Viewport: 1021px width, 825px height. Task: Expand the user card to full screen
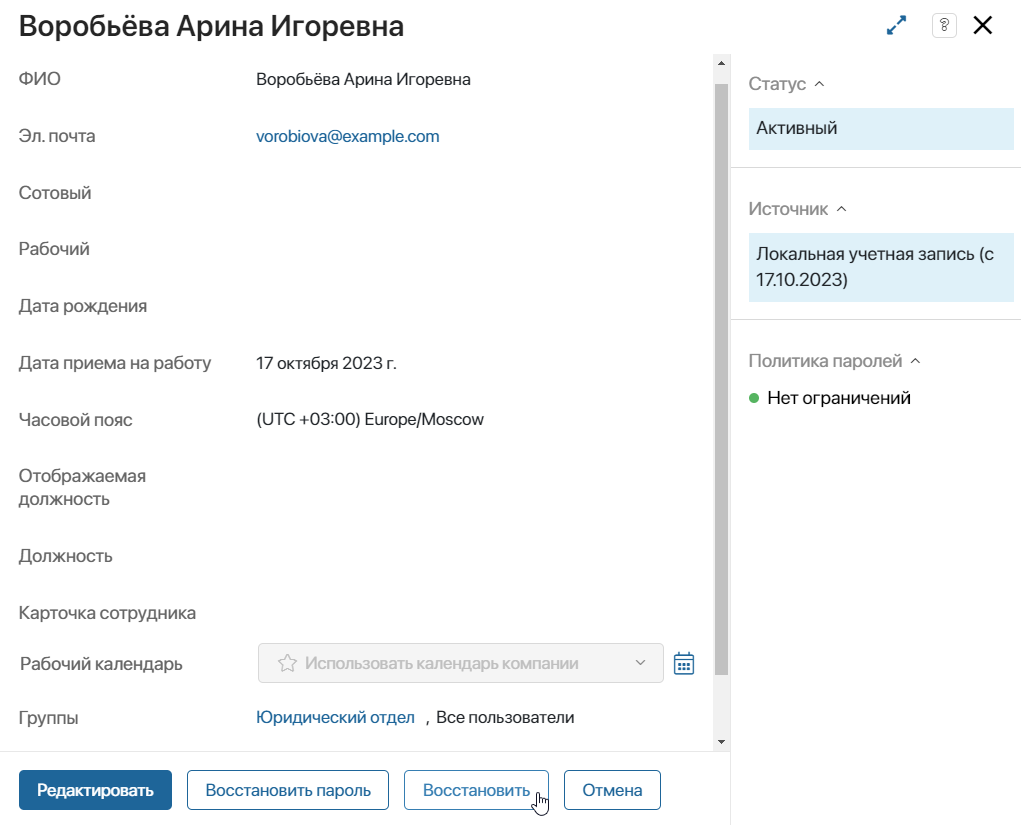click(x=897, y=25)
